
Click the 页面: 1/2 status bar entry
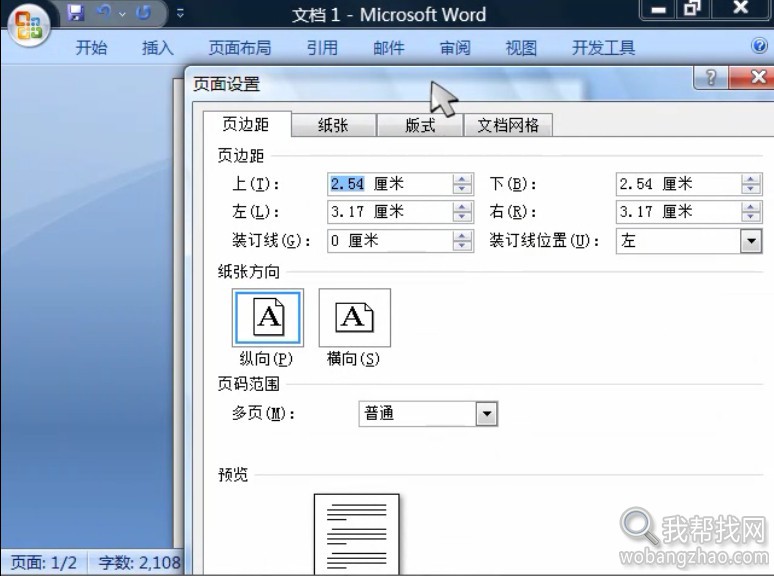pyautogui.click(x=44, y=563)
